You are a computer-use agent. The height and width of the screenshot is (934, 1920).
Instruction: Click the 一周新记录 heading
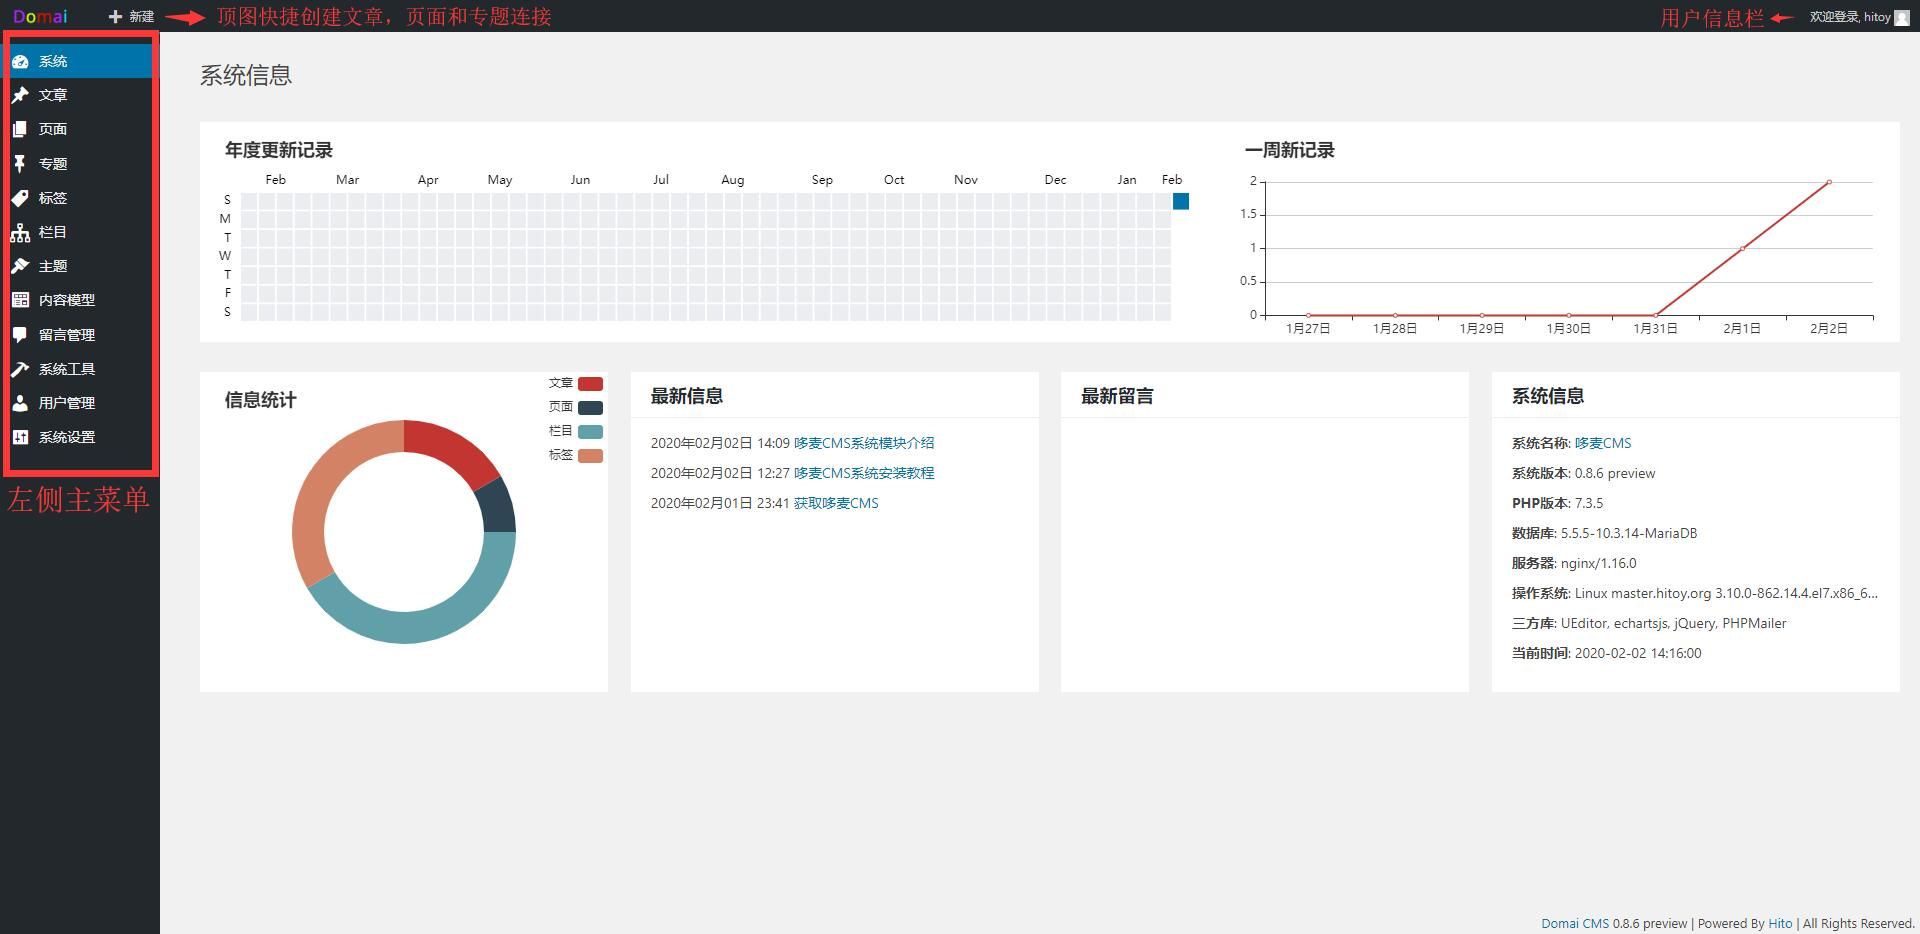point(1290,150)
